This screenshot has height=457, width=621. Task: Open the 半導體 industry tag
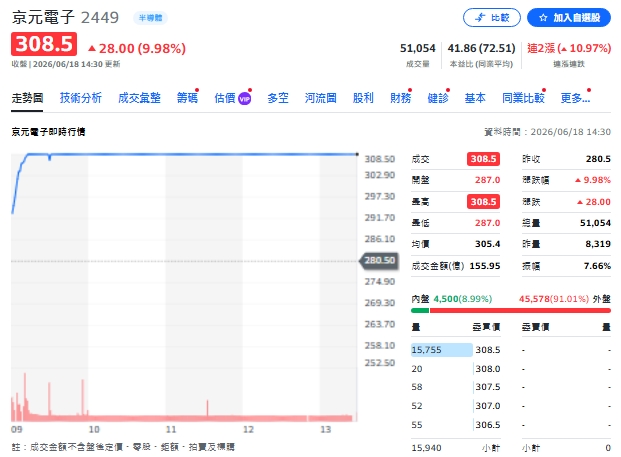(150, 18)
